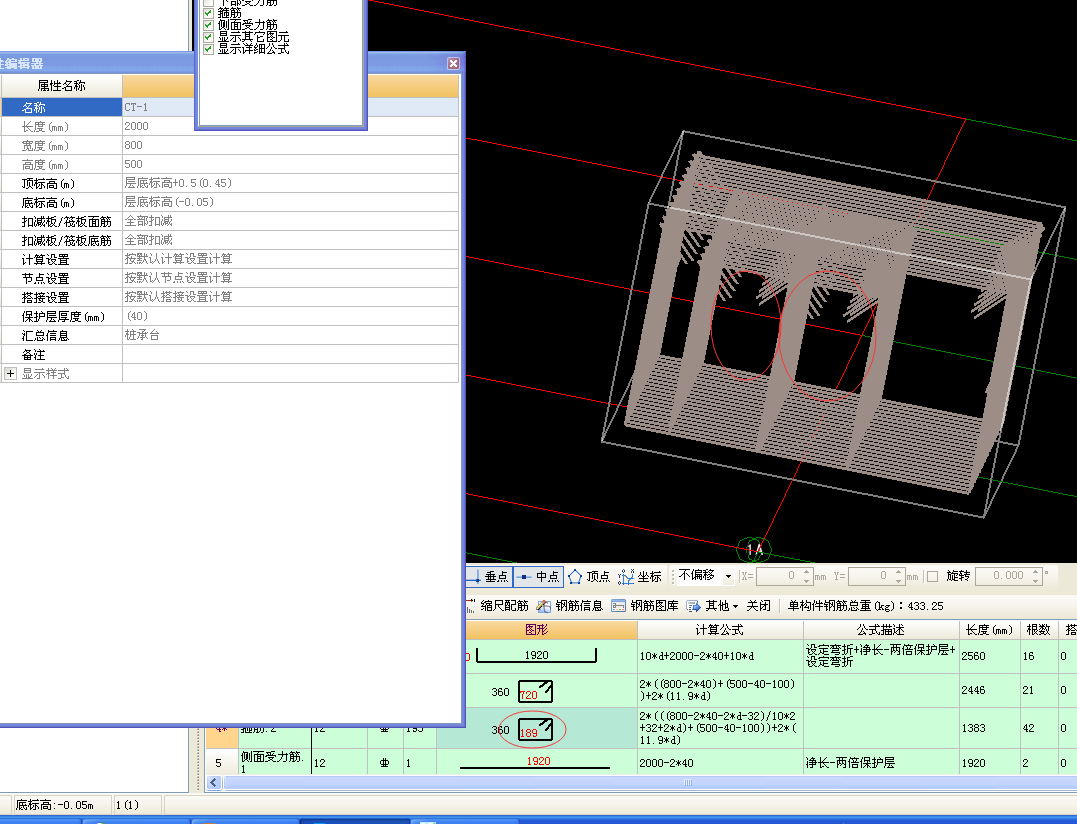The height and width of the screenshot is (824, 1077).
Task: Open 计算设置 property value
Action: click(x=291, y=259)
